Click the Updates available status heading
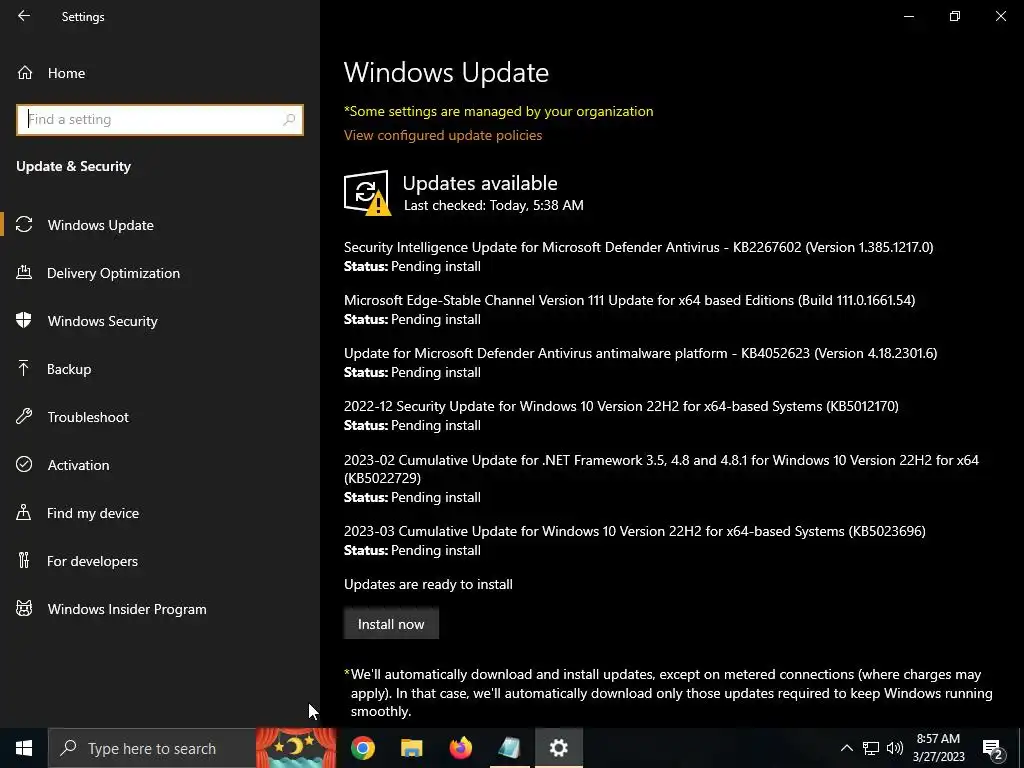This screenshot has width=1024, height=768. (x=480, y=183)
